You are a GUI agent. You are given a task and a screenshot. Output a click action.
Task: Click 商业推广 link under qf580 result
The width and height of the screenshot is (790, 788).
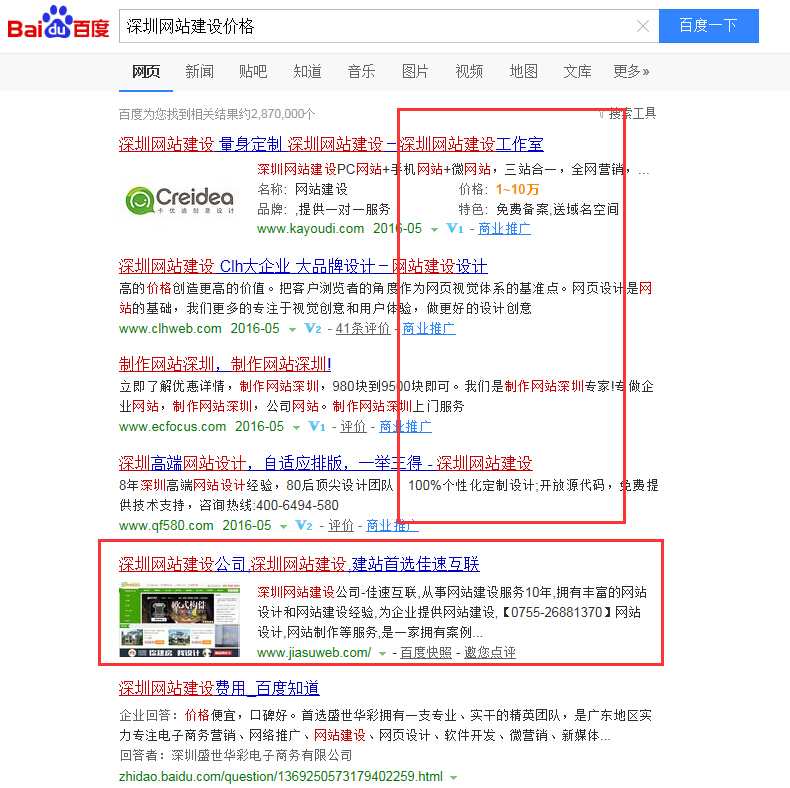392,526
